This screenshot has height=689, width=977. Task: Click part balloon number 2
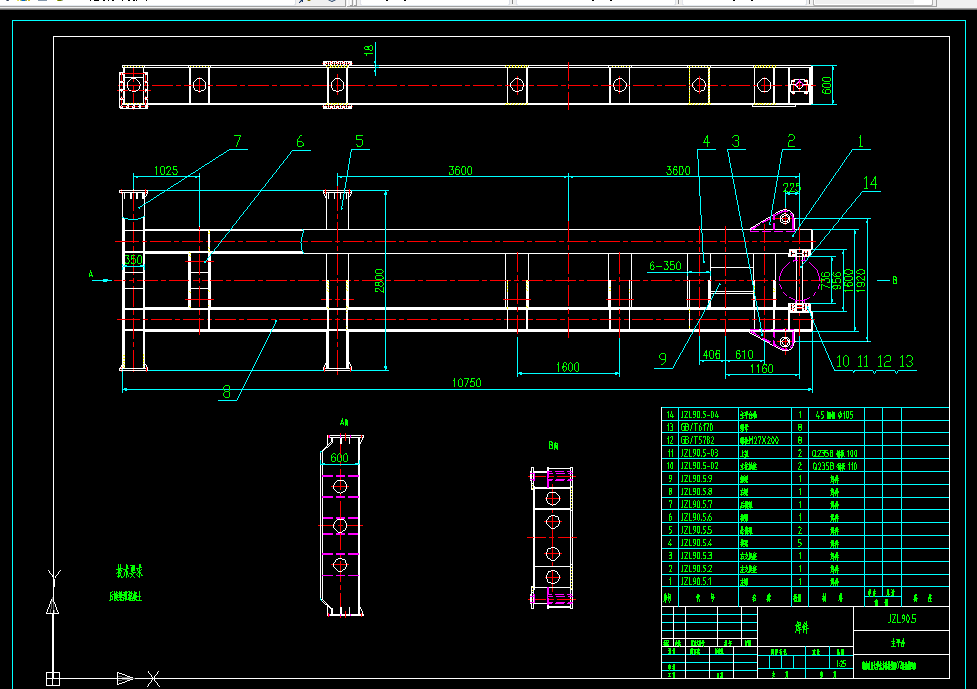coord(791,141)
